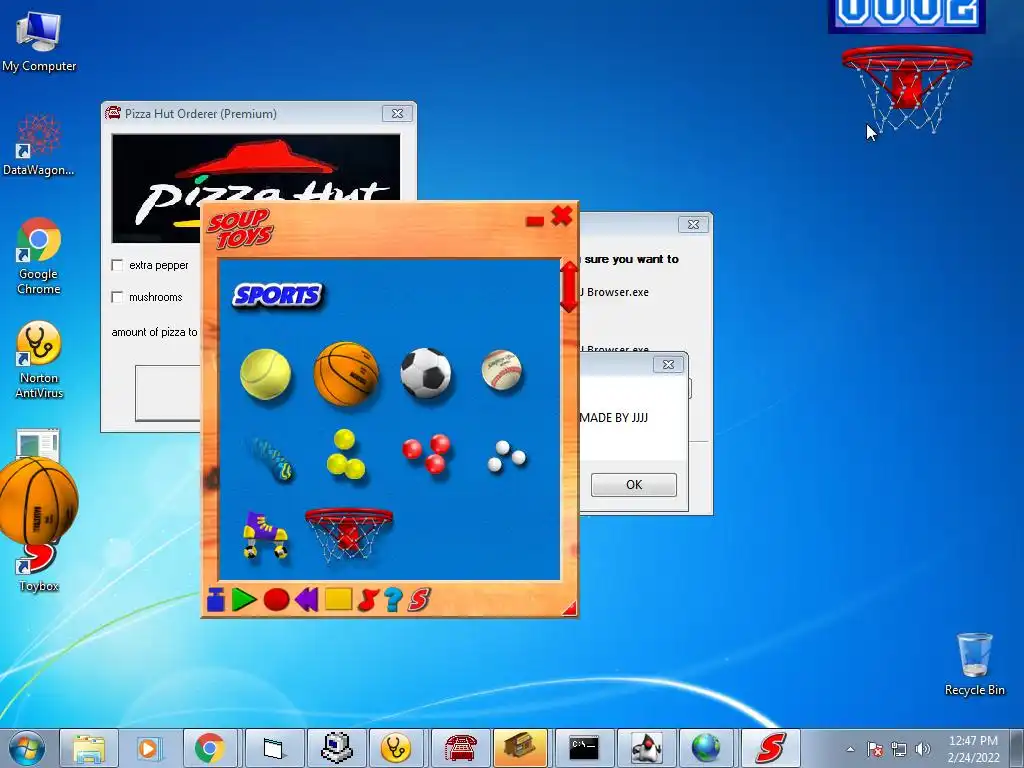This screenshot has height=768, width=1024.
Task: Show hidden tray icons arrow
Action: [850, 749]
